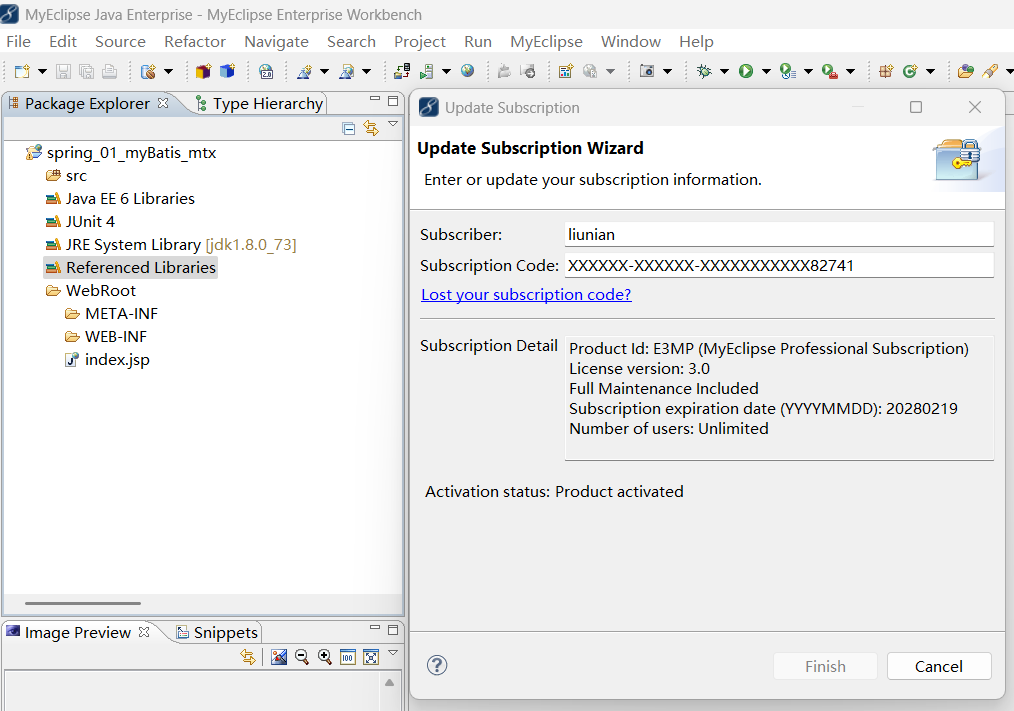Image resolution: width=1014 pixels, height=711 pixels.
Task: Click the run/stop server toolbar icon
Action: tap(426, 71)
